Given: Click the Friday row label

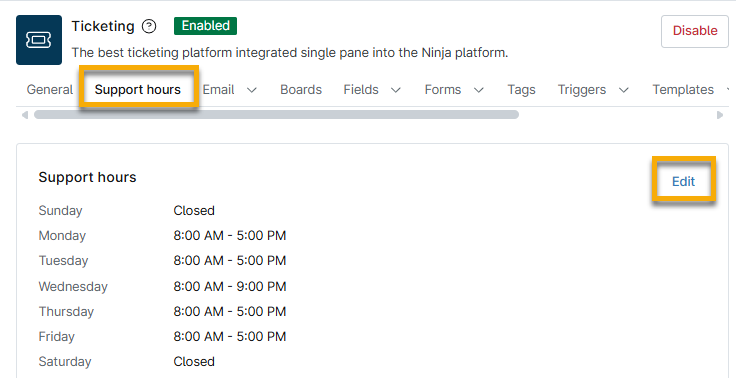Looking at the screenshot, I should tap(57, 336).
